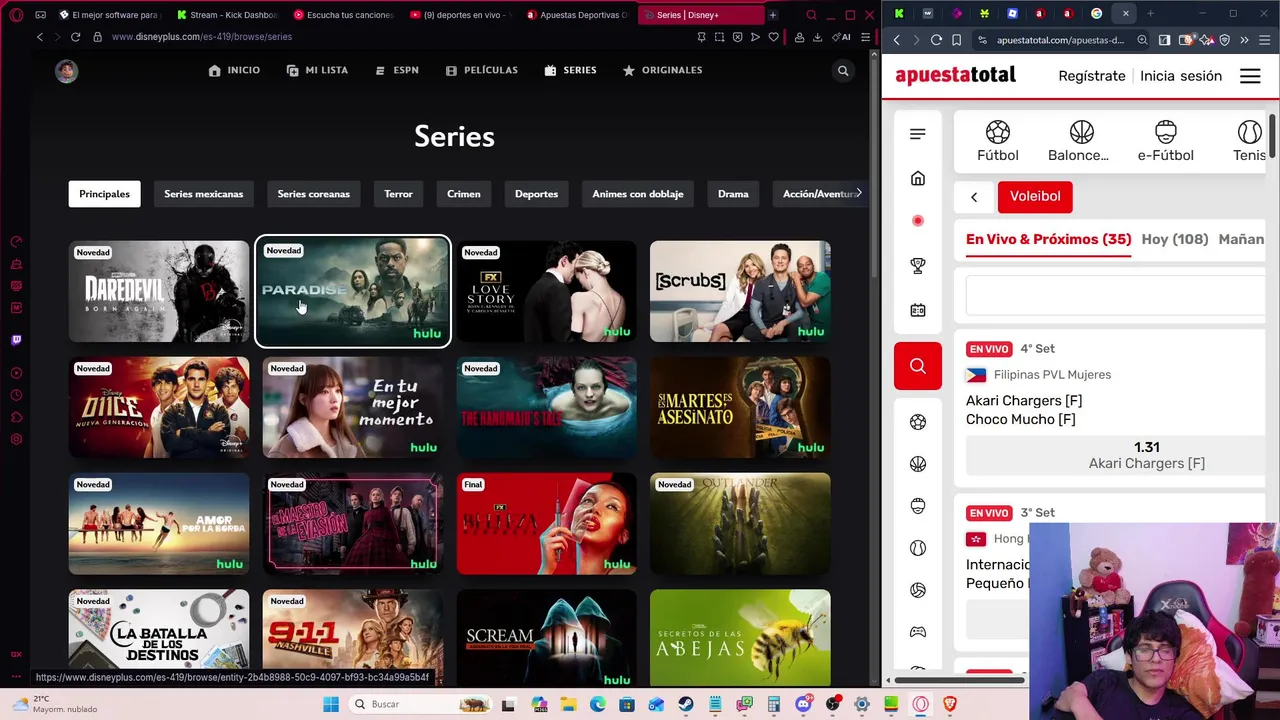Select the Series mexicanas filter
The width and height of the screenshot is (1280, 720).
coord(203,194)
